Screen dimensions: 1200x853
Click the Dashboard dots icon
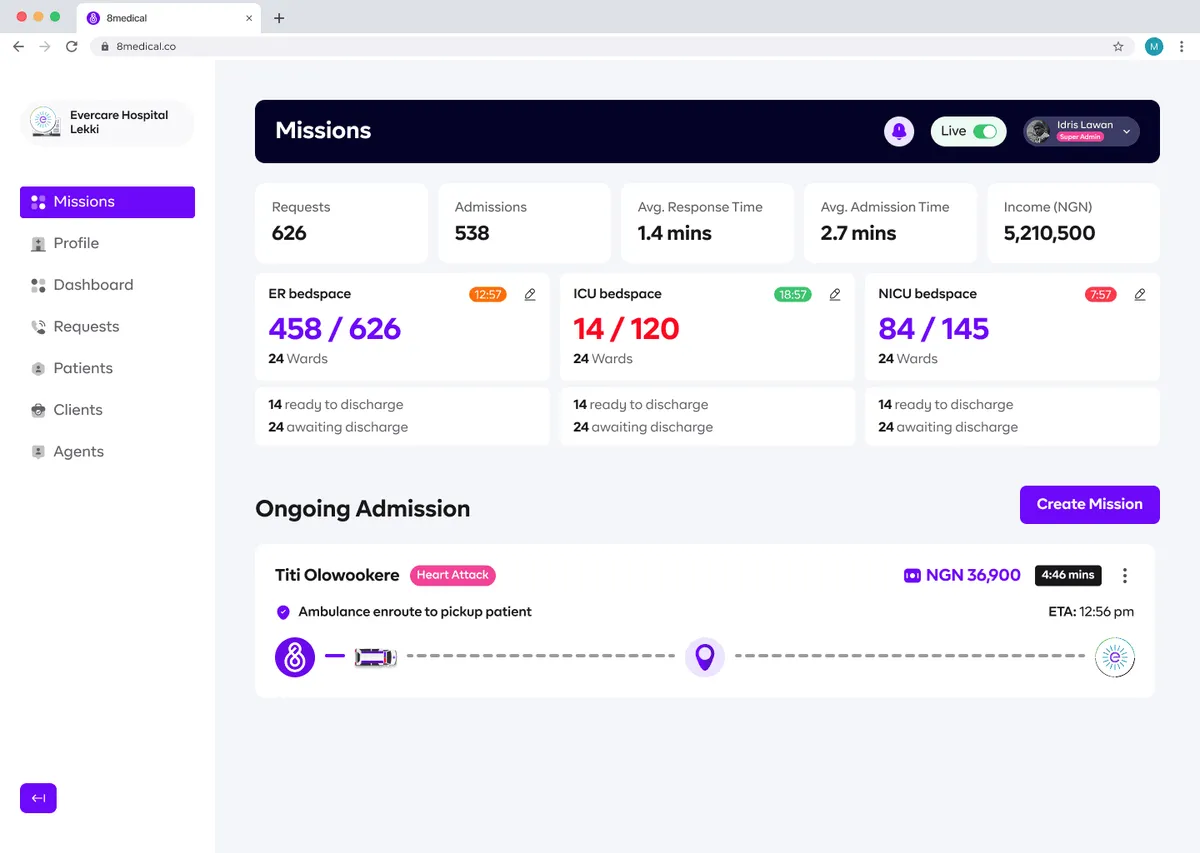coord(38,285)
